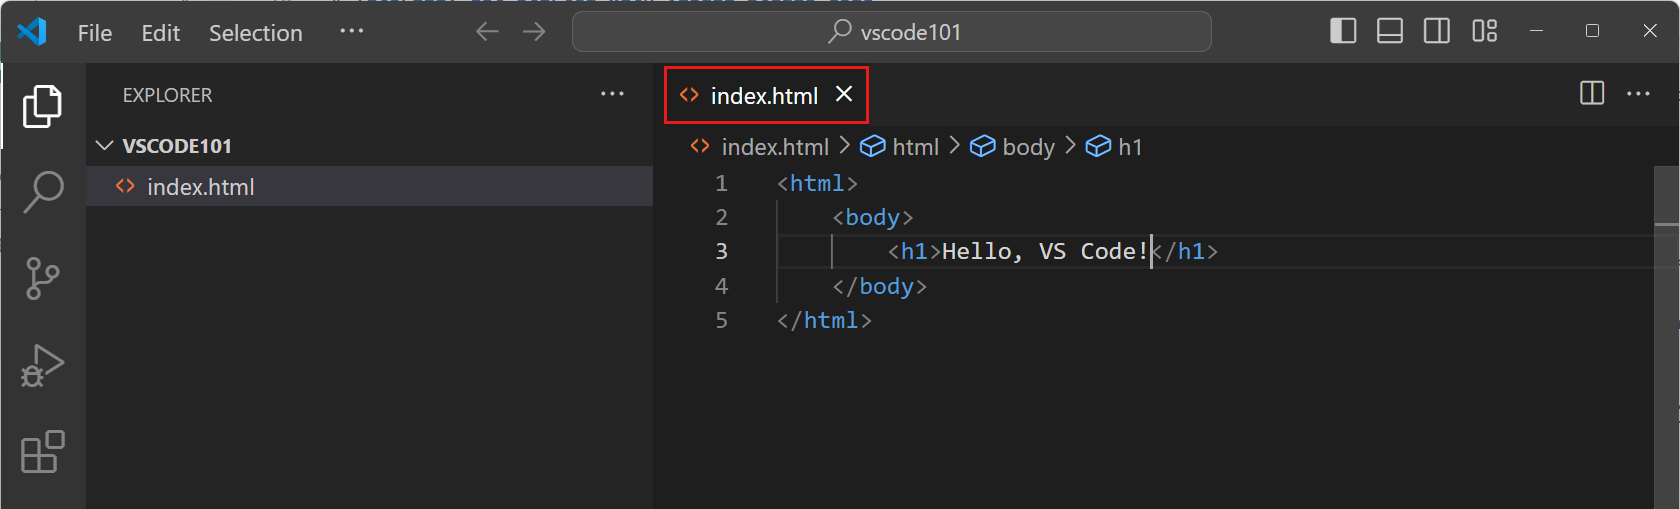Open the Run and Debug view
1680x509 pixels.
click(x=43, y=365)
